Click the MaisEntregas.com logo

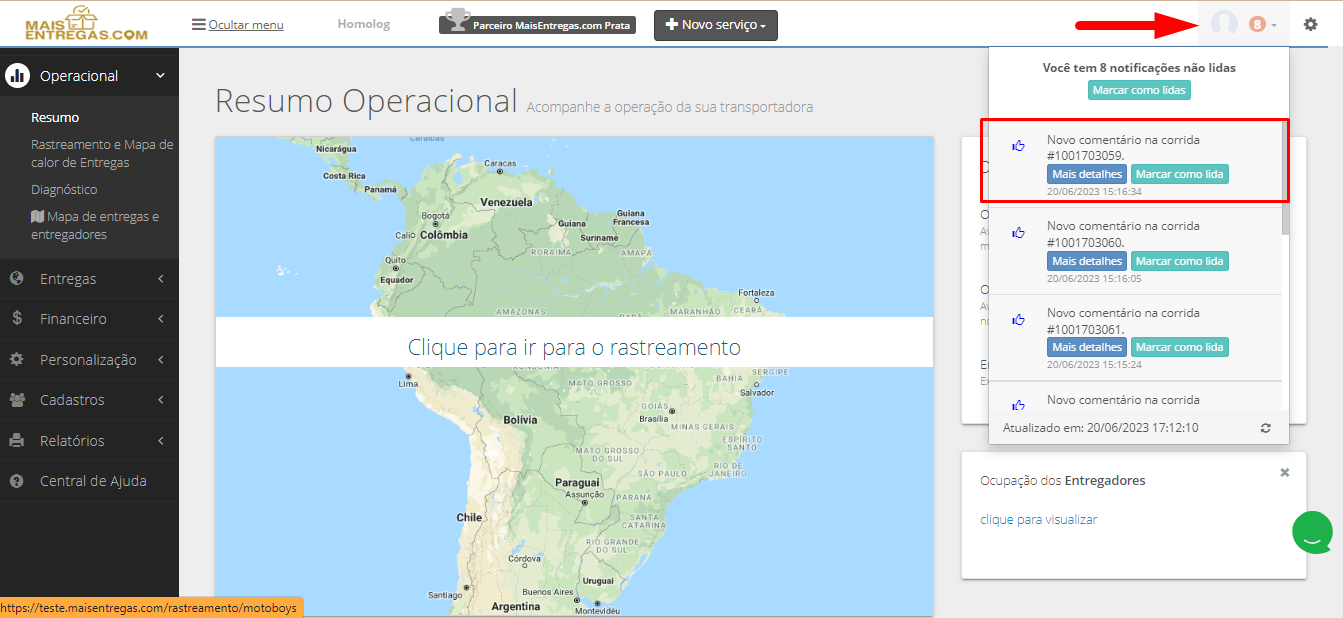coord(86,24)
